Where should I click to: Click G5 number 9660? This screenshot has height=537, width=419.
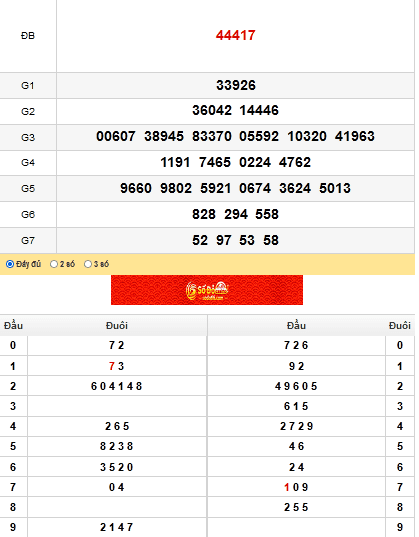[136, 188]
